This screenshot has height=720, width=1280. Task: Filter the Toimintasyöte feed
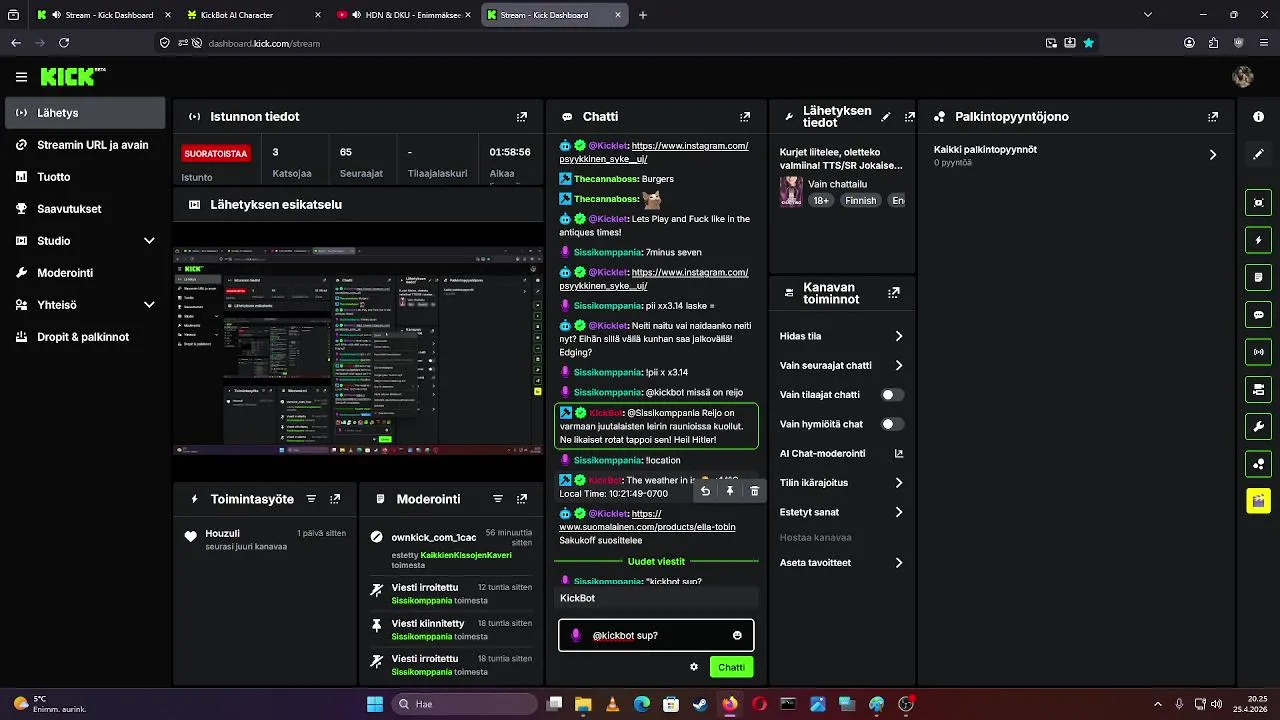[x=311, y=499]
